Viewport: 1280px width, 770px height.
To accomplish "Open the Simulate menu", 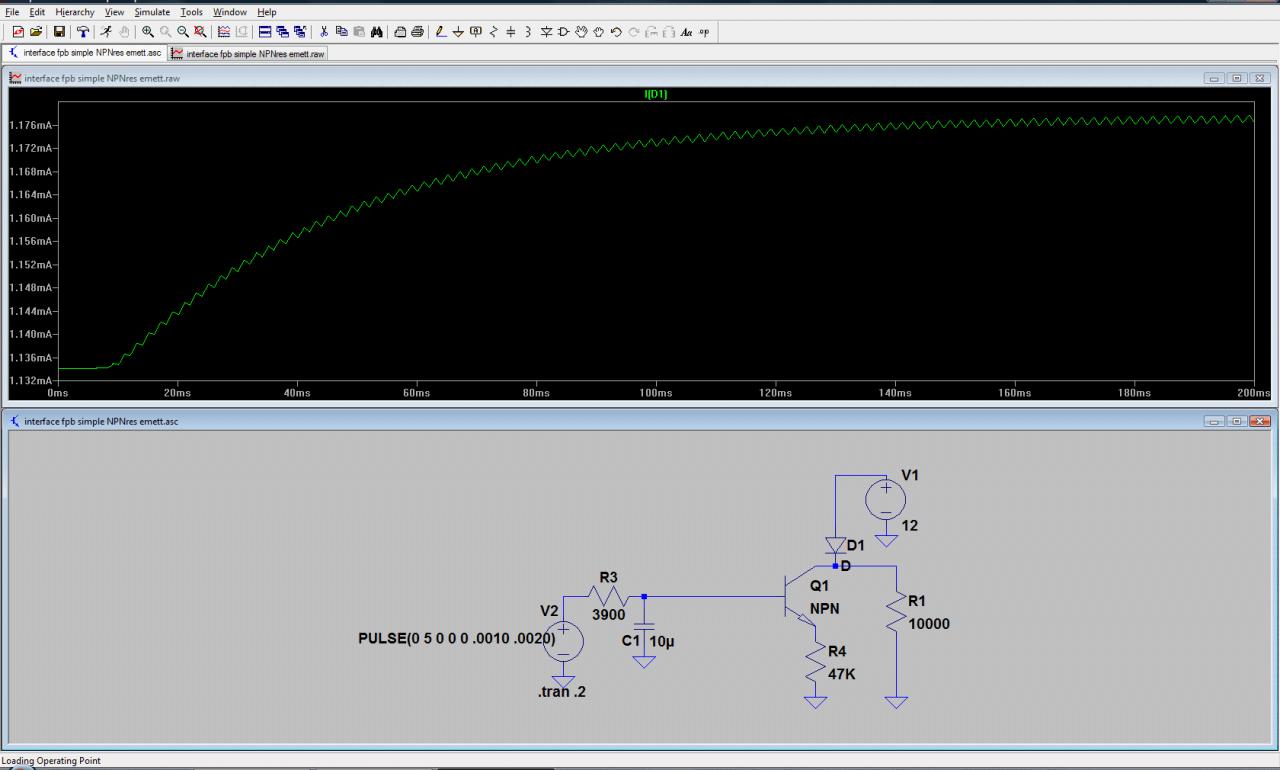I will pyautogui.click(x=152, y=12).
